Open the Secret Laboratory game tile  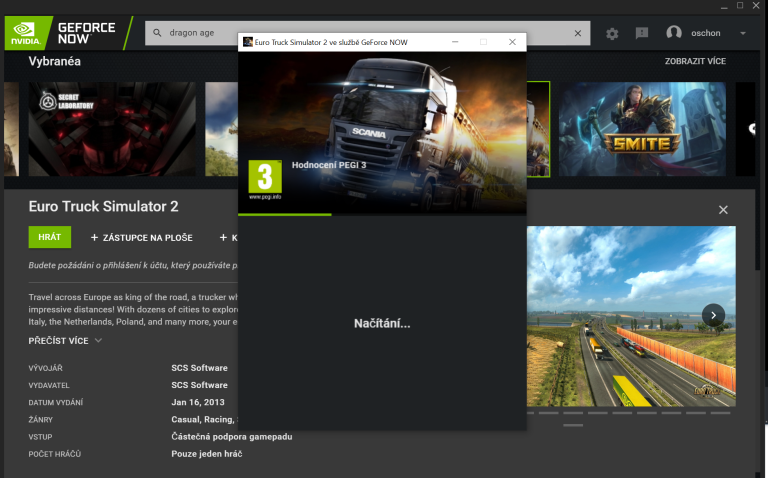[112, 129]
